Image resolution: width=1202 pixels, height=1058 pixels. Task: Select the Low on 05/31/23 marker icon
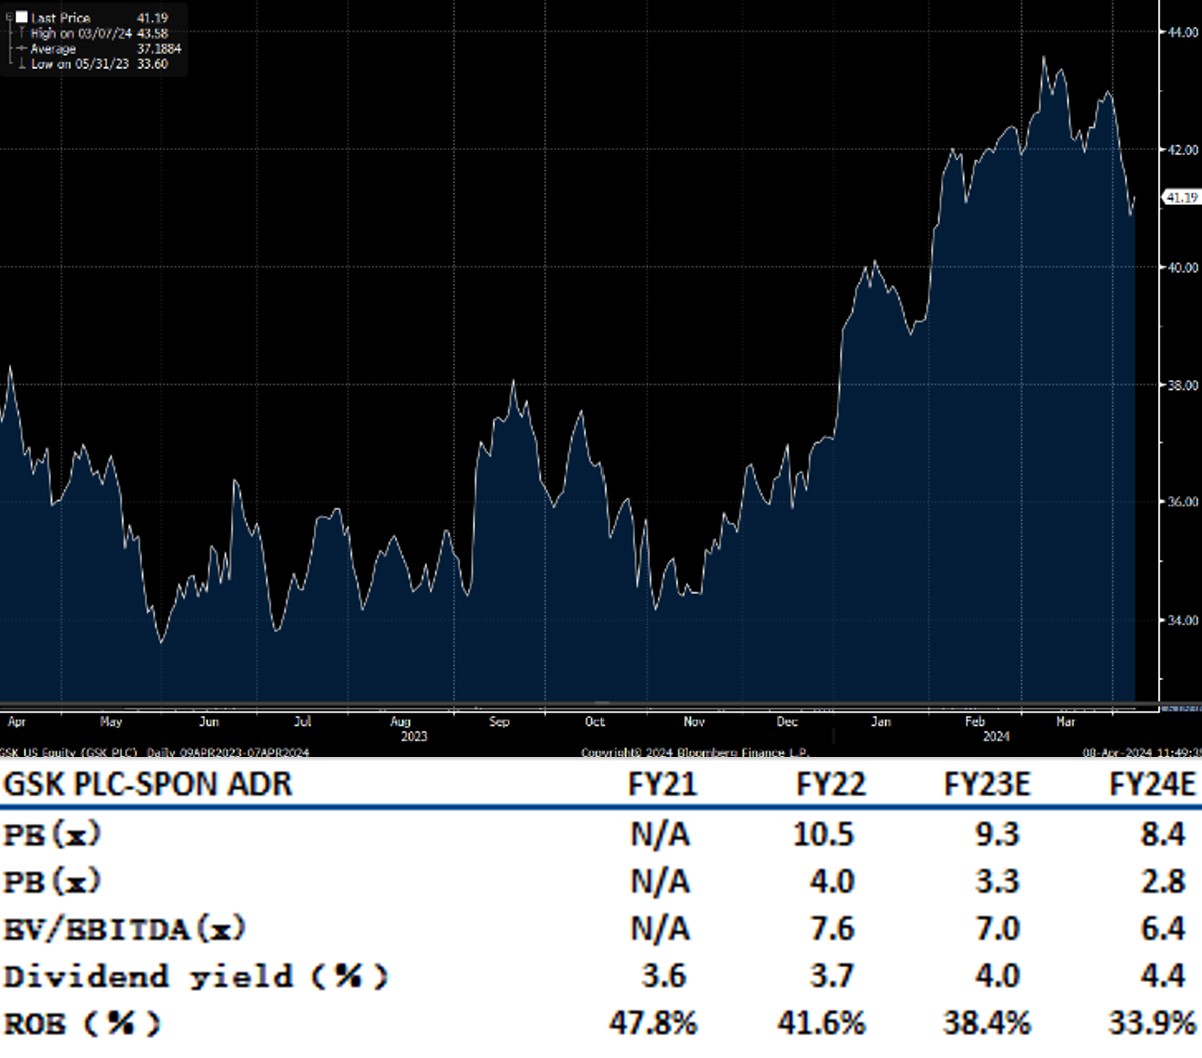[x=21, y=64]
